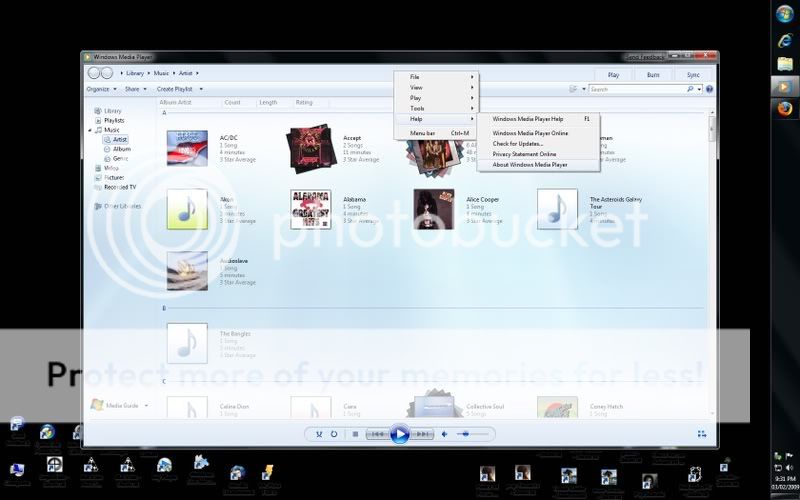Select Alice Cooper album thumbnail
Viewport: 800px width, 500px height.
pyautogui.click(x=434, y=209)
